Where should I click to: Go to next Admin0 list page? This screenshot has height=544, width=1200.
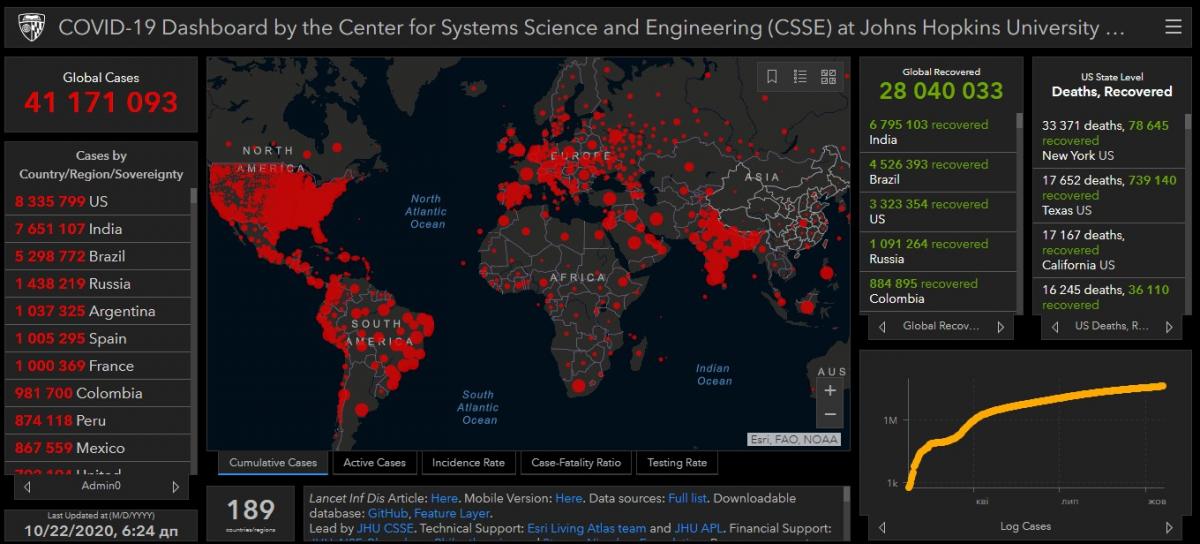pos(176,487)
